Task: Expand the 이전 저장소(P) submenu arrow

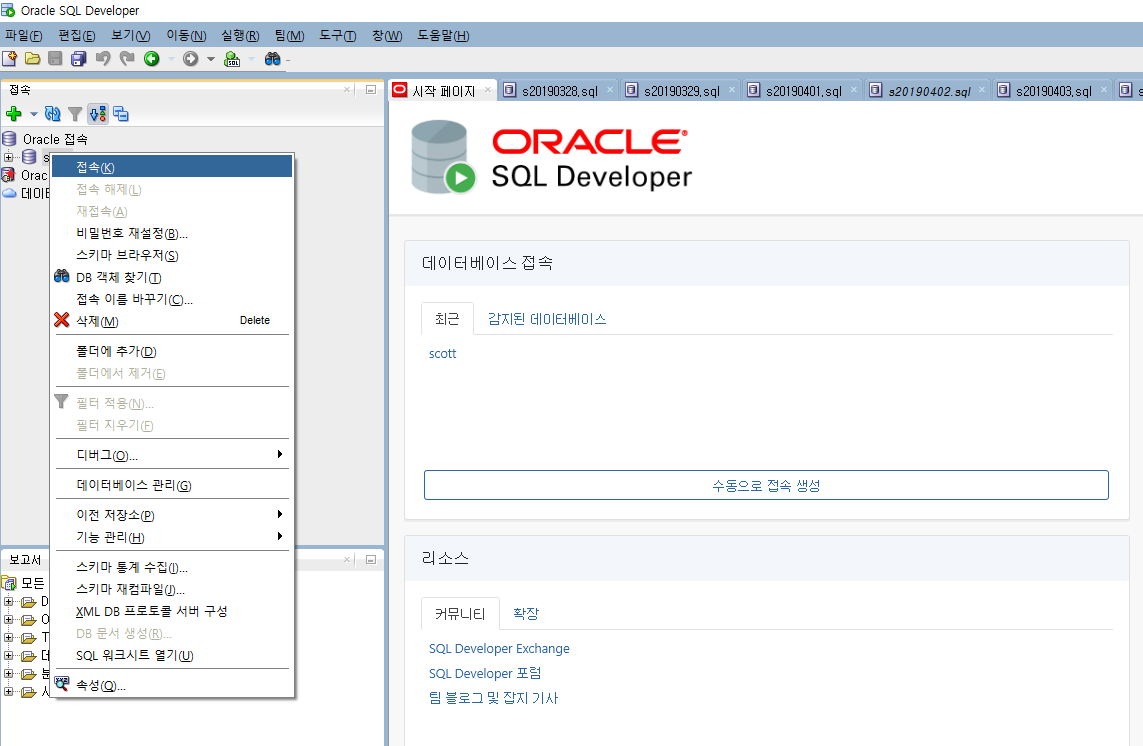Action: coord(280,514)
